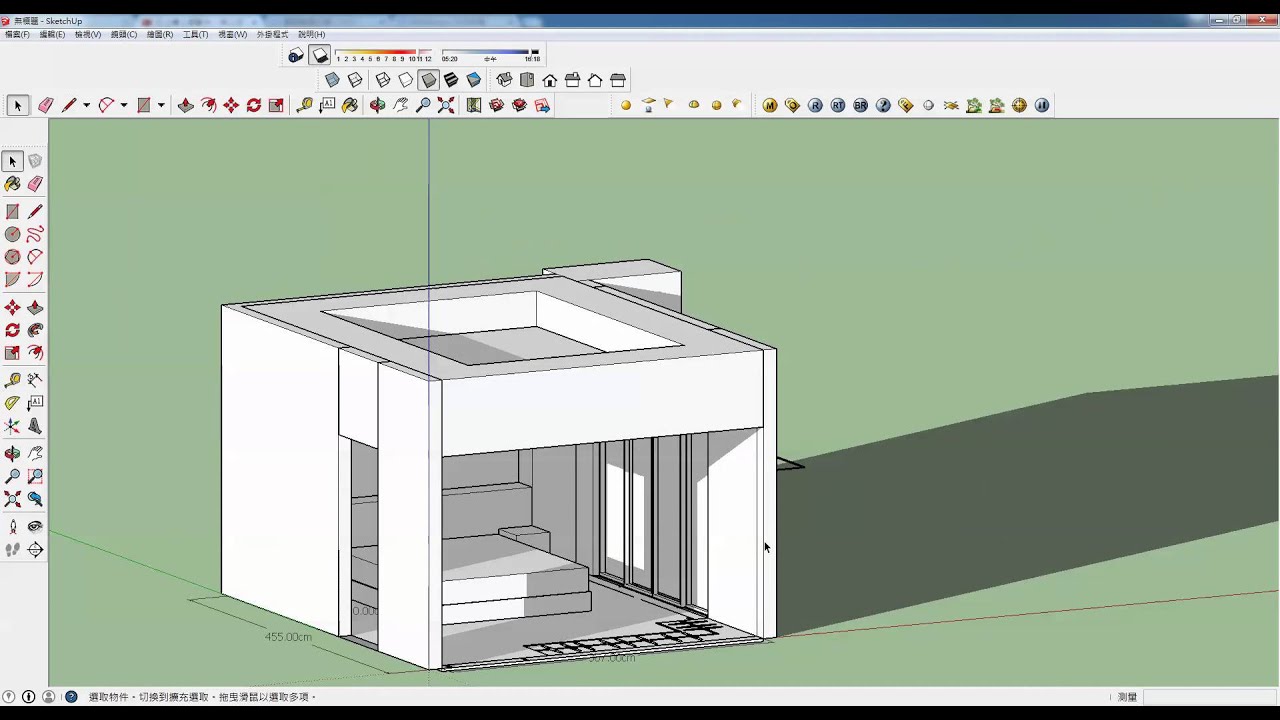Open the 工具(T) Tools menu
The height and width of the screenshot is (720, 1280).
196,34
